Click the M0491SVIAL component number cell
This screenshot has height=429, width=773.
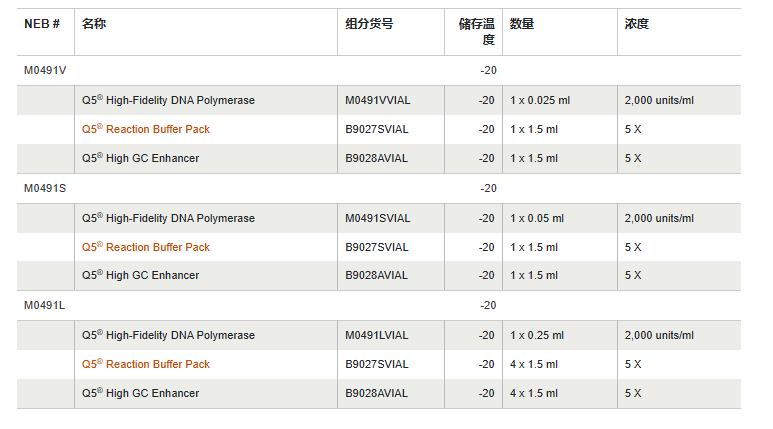(x=377, y=219)
